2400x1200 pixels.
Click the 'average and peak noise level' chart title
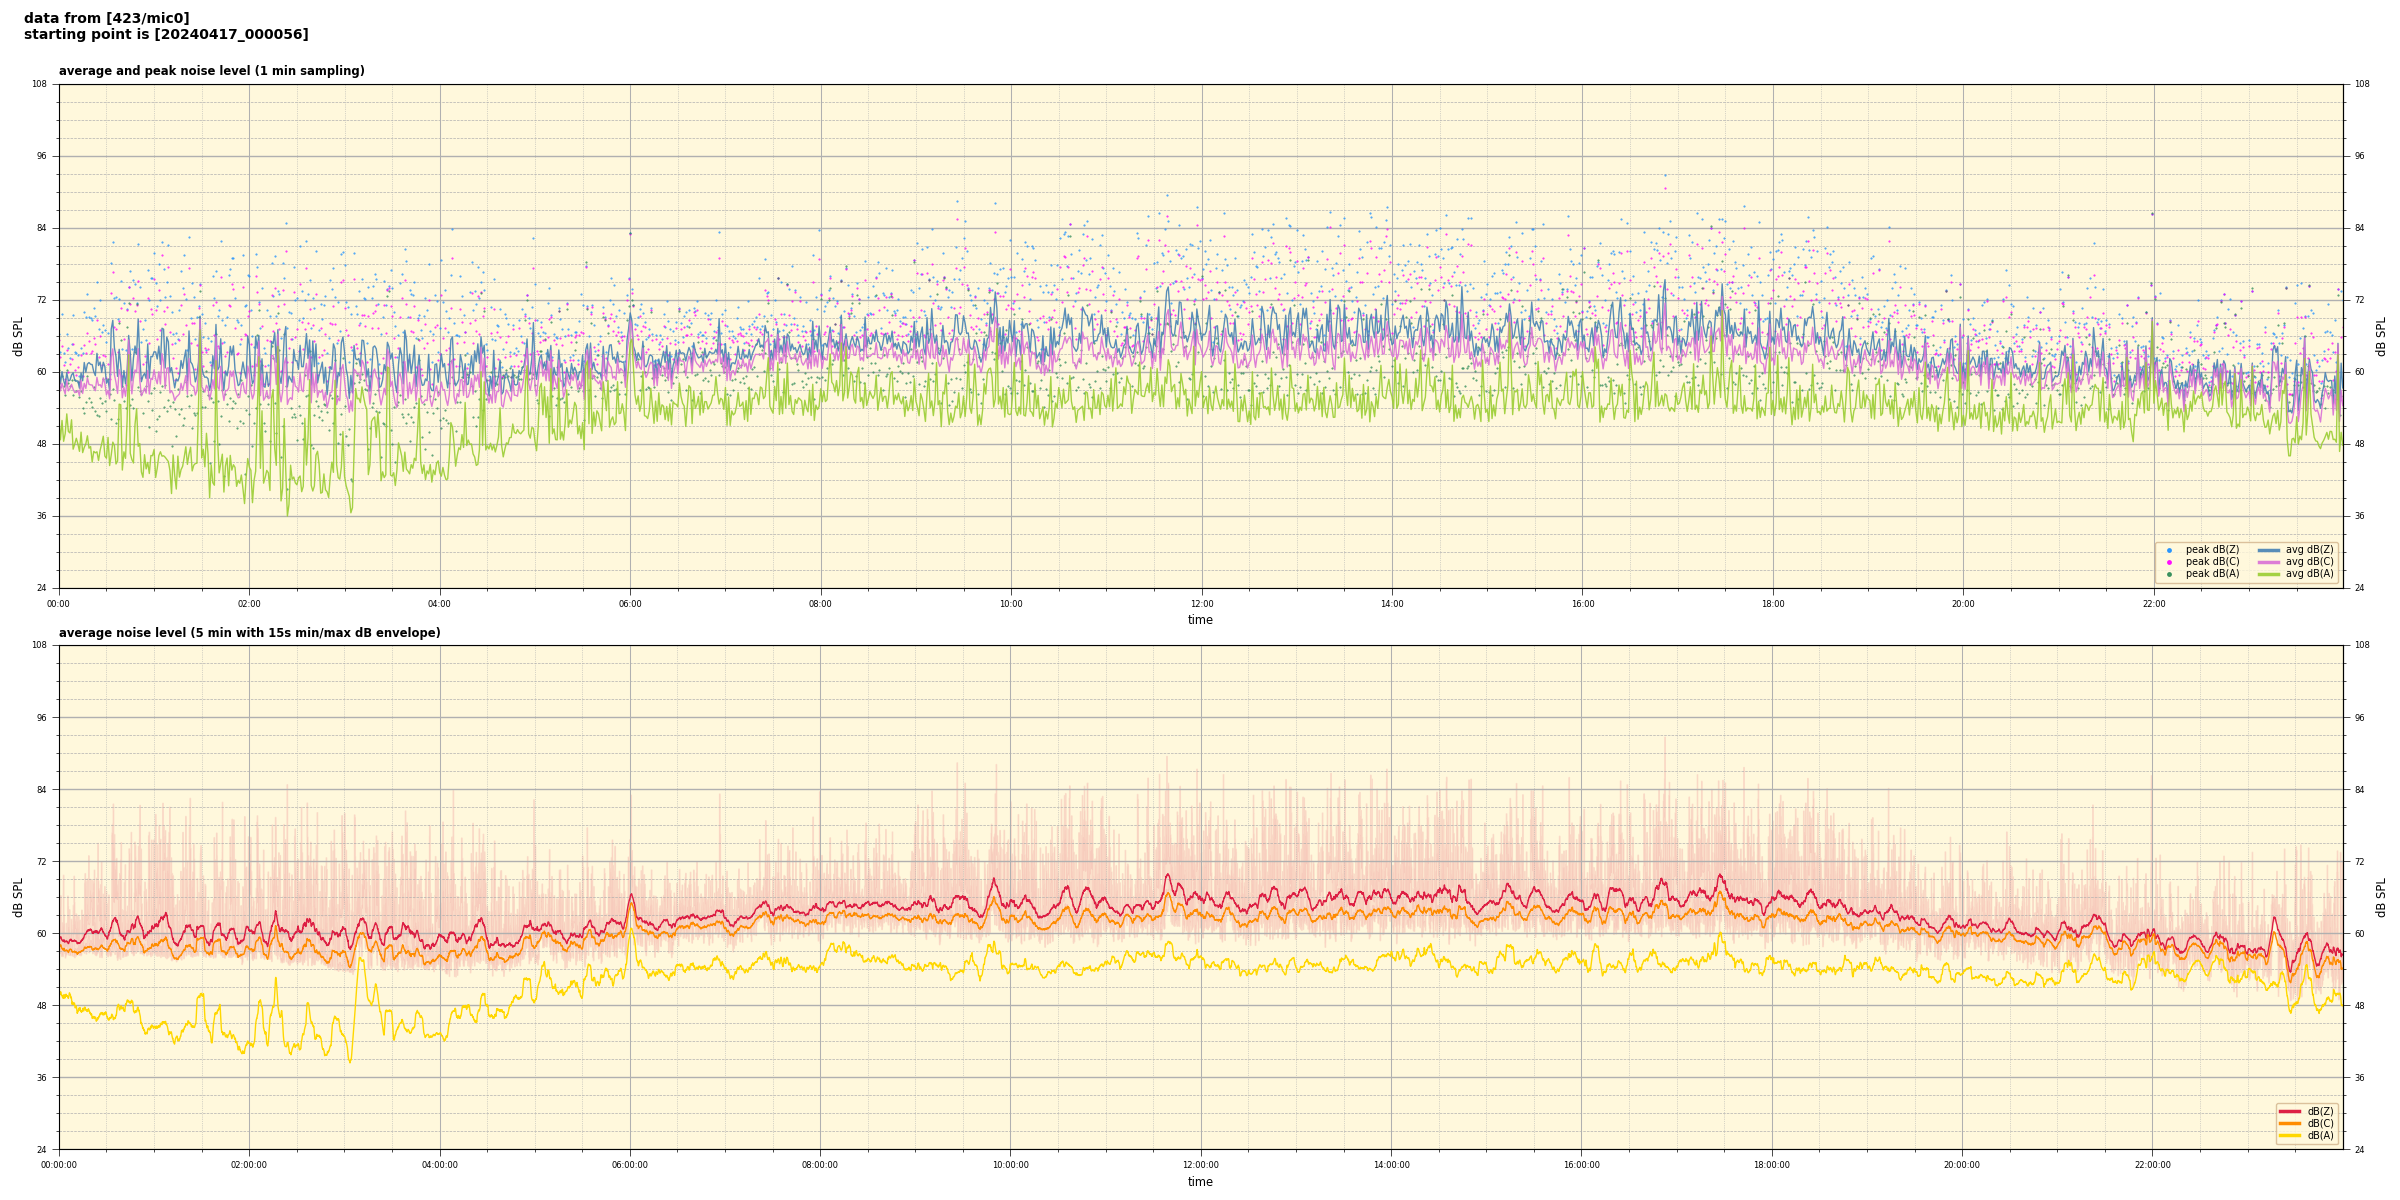[211, 71]
